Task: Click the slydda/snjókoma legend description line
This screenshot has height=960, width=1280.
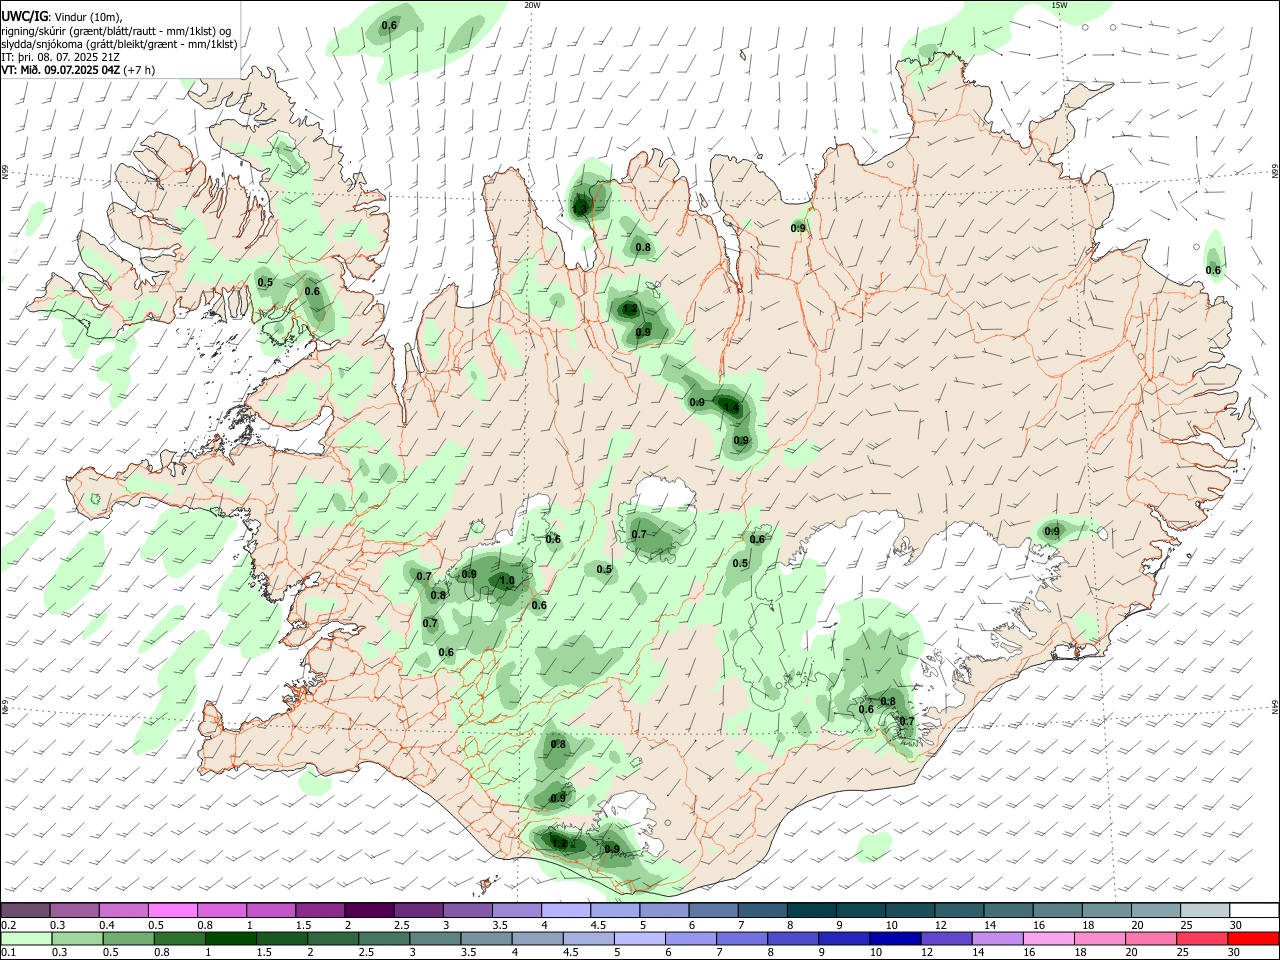Action: [x=119, y=44]
